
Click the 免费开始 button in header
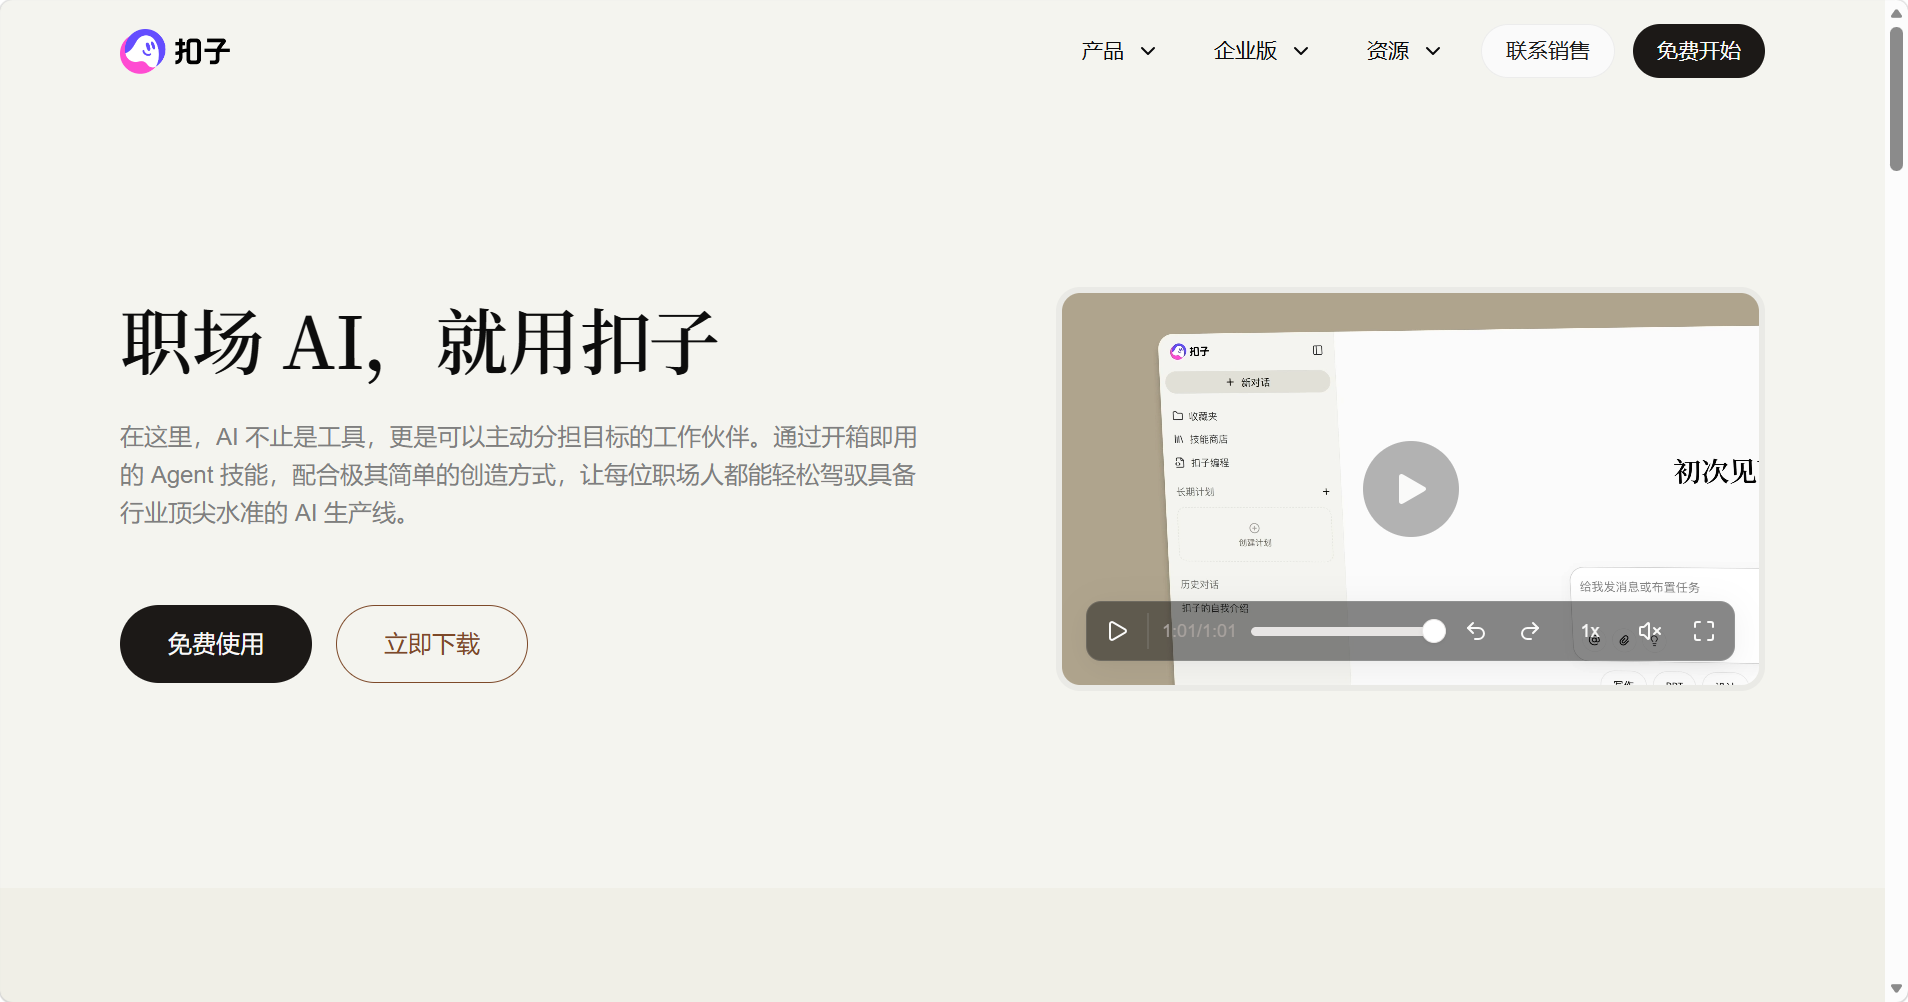pyautogui.click(x=1698, y=51)
